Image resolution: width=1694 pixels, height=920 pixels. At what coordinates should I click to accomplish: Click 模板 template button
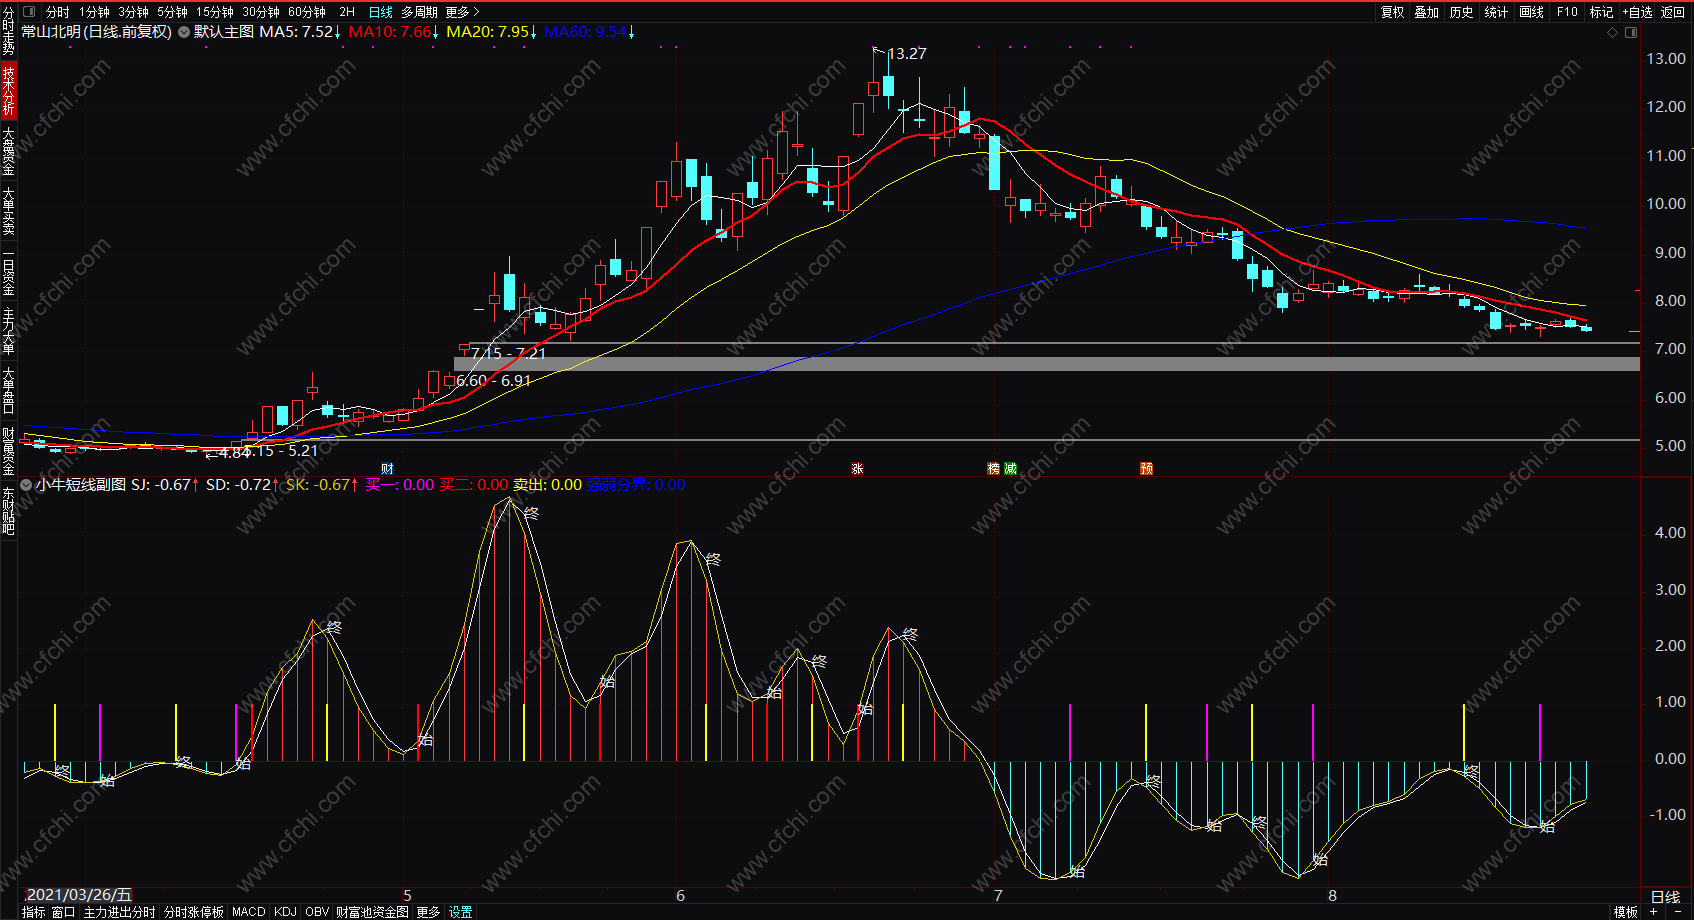click(1626, 912)
